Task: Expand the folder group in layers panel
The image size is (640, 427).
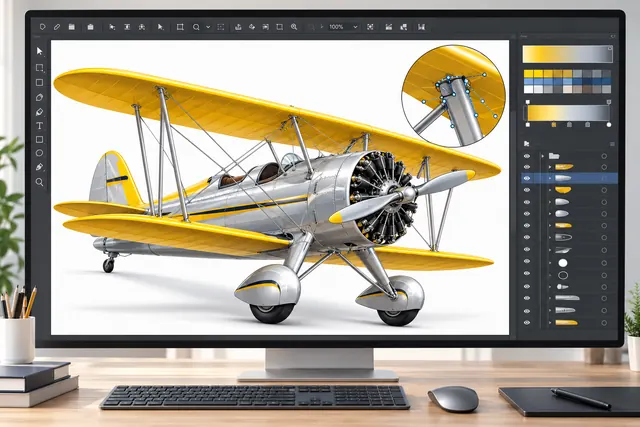Action: 542,156
